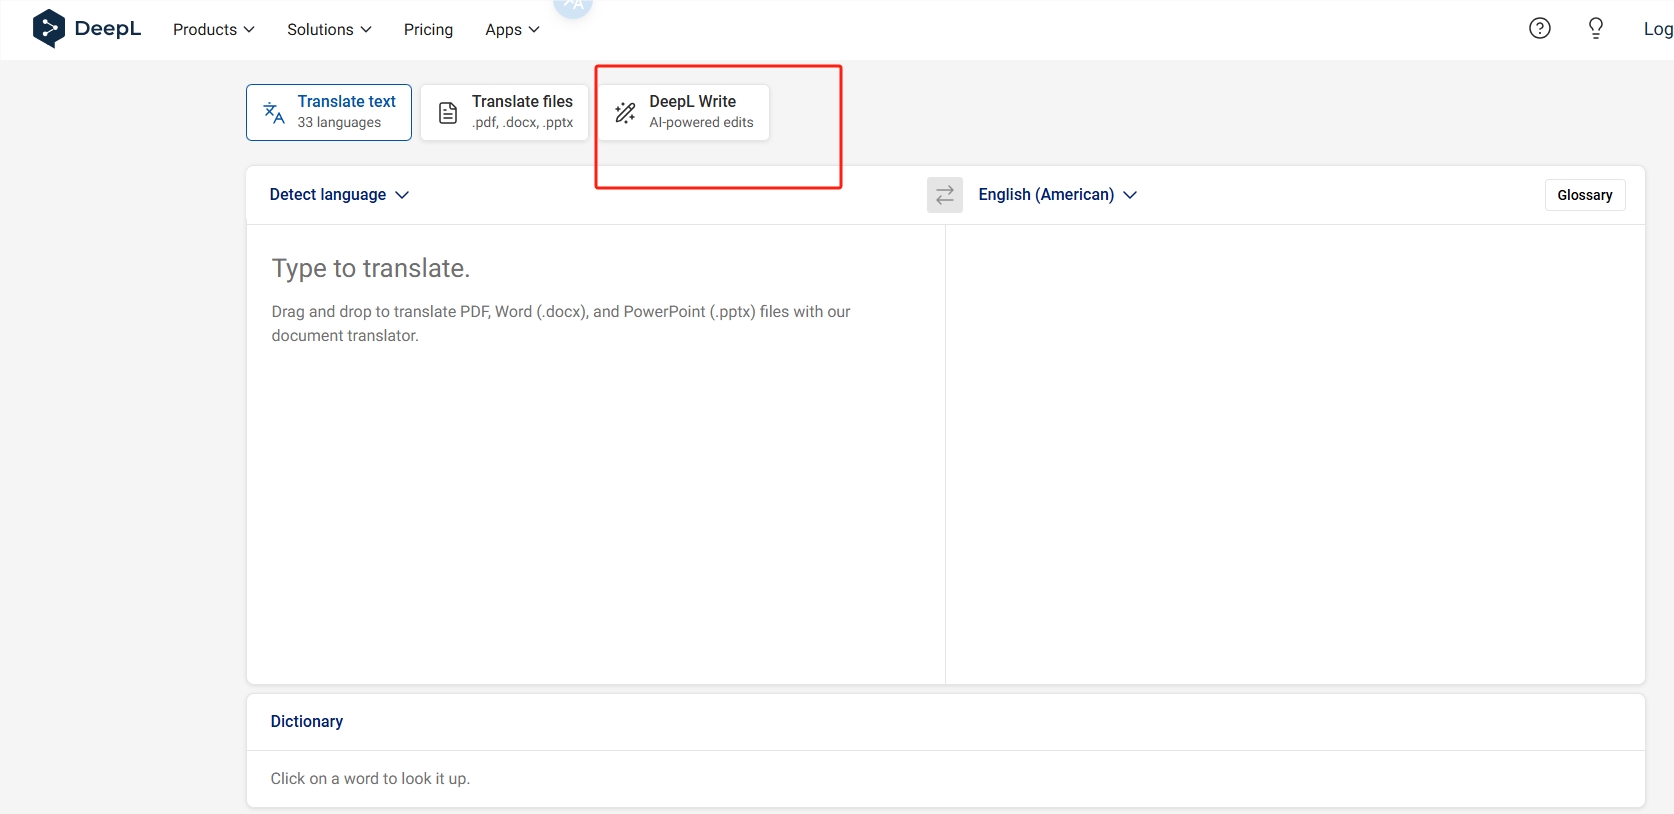Click the empty translation output panel
This screenshot has width=1674, height=814.
(1294, 450)
